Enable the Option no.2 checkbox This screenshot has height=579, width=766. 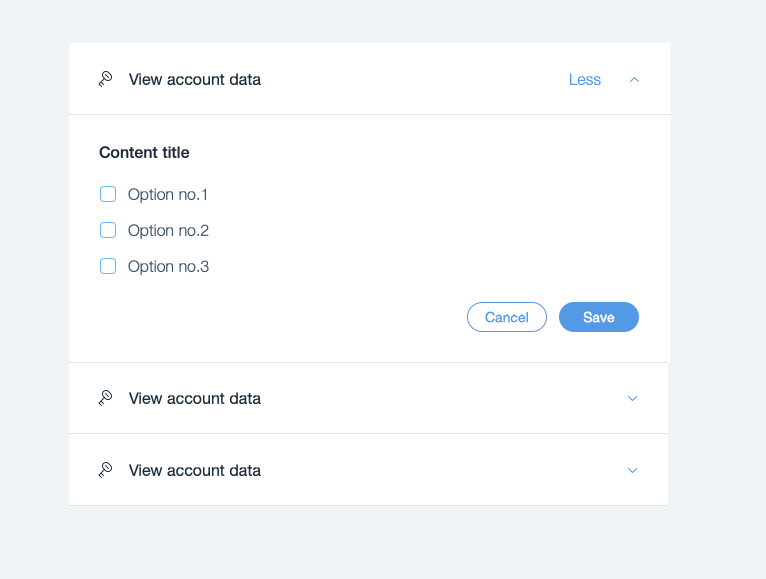pyautogui.click(x=108, y=230)
